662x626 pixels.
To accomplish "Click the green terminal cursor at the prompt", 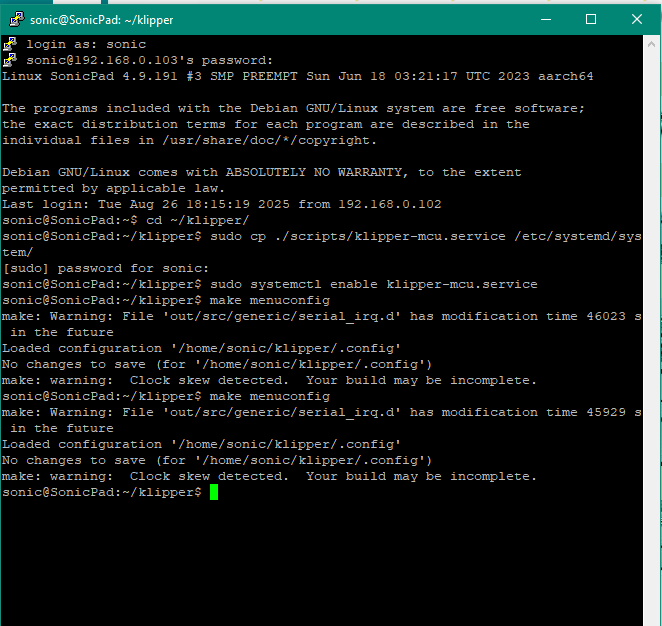I will (x=214, y=492).
